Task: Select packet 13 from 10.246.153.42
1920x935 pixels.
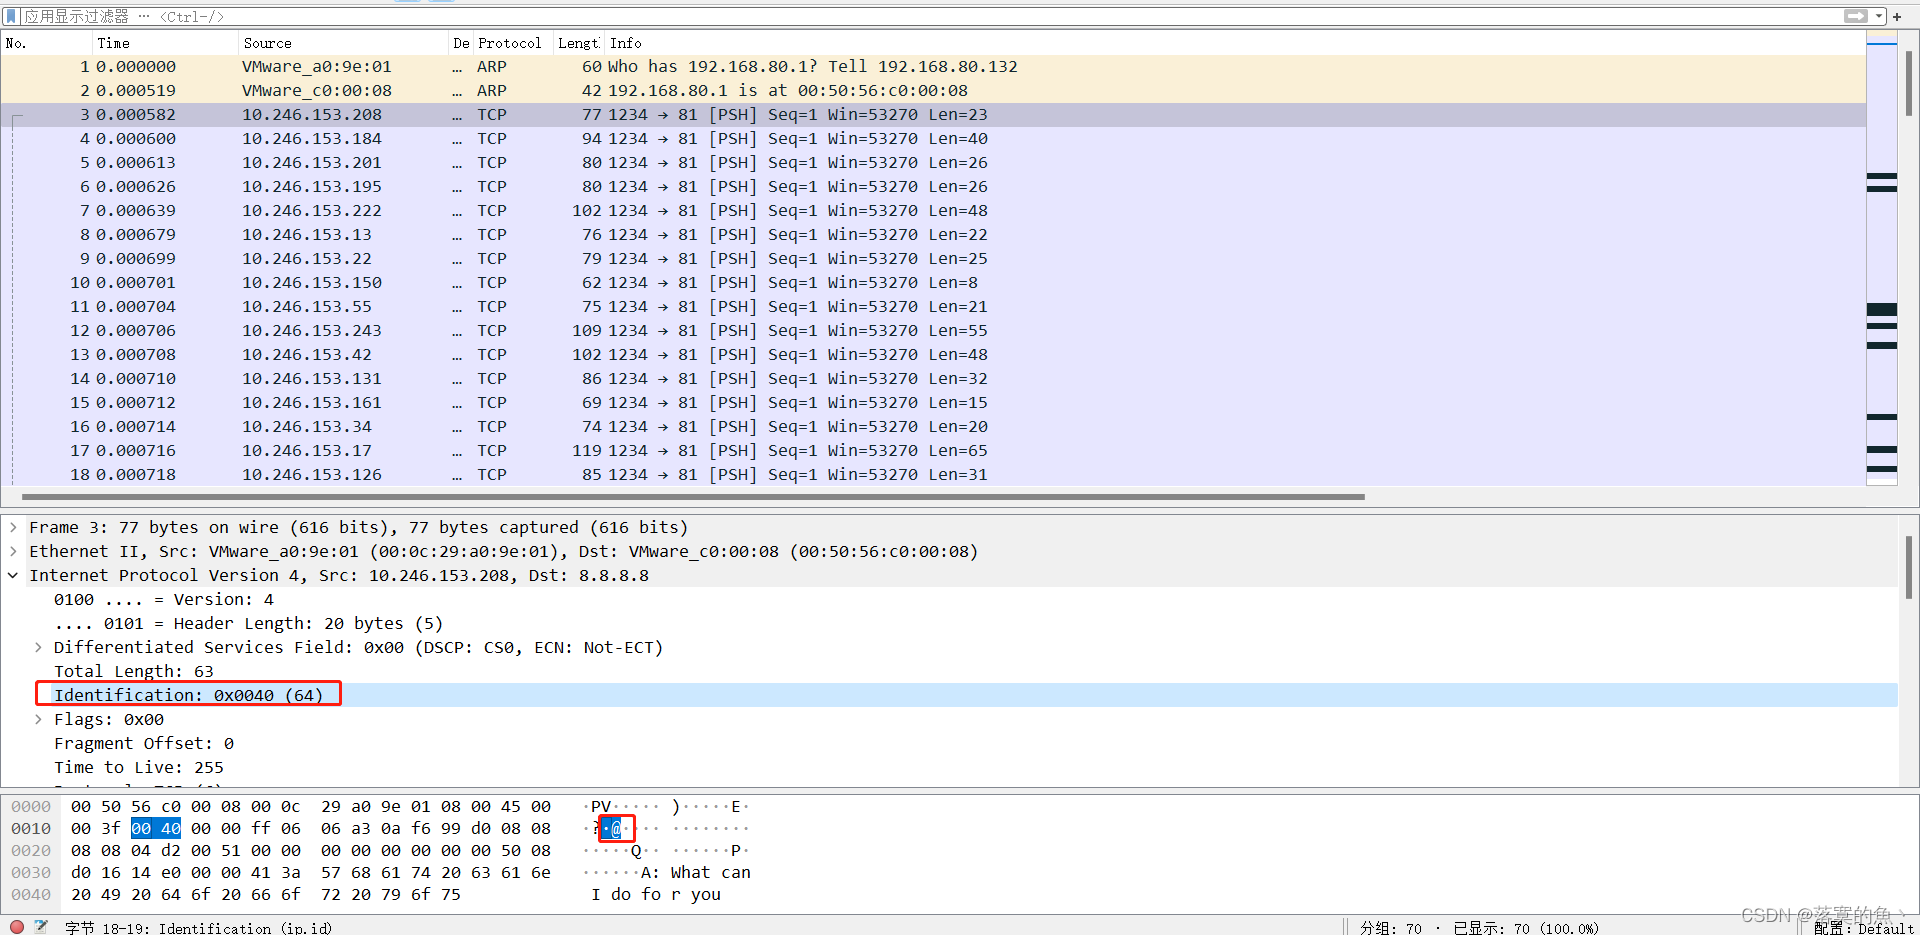Action: click(933, 355)
